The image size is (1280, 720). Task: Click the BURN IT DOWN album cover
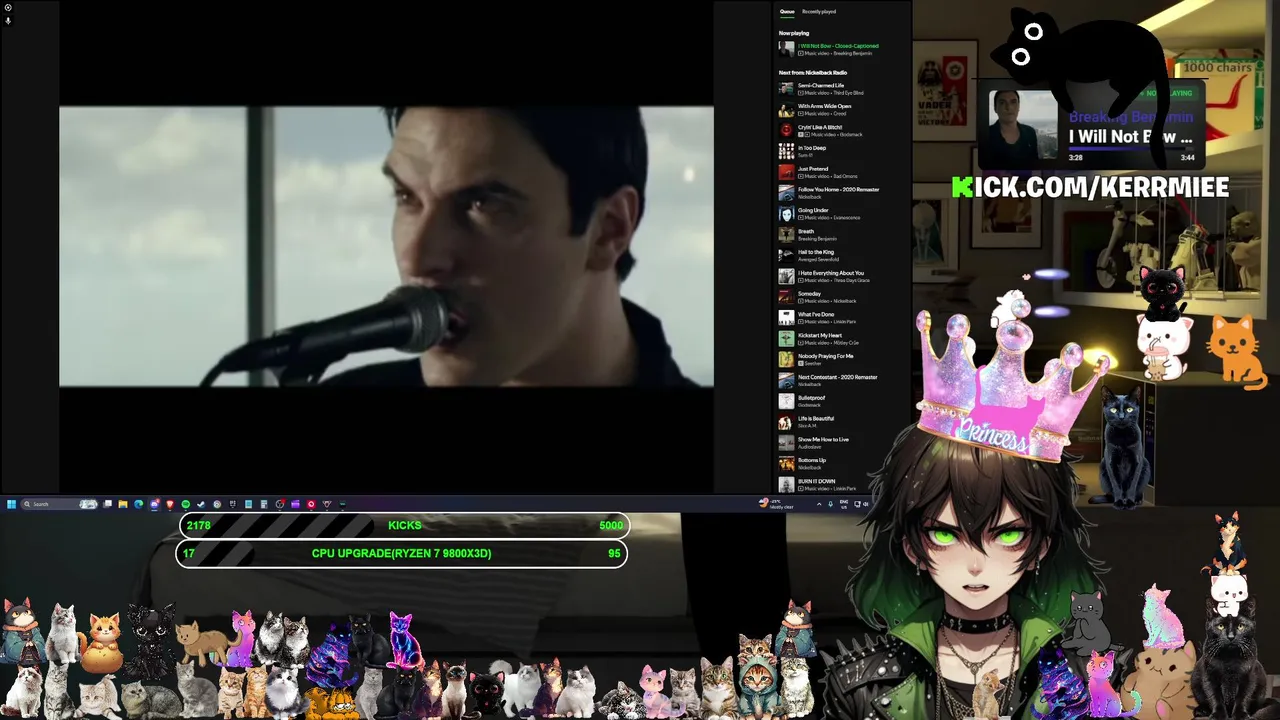pyautogui.click(x=787, y=484)
